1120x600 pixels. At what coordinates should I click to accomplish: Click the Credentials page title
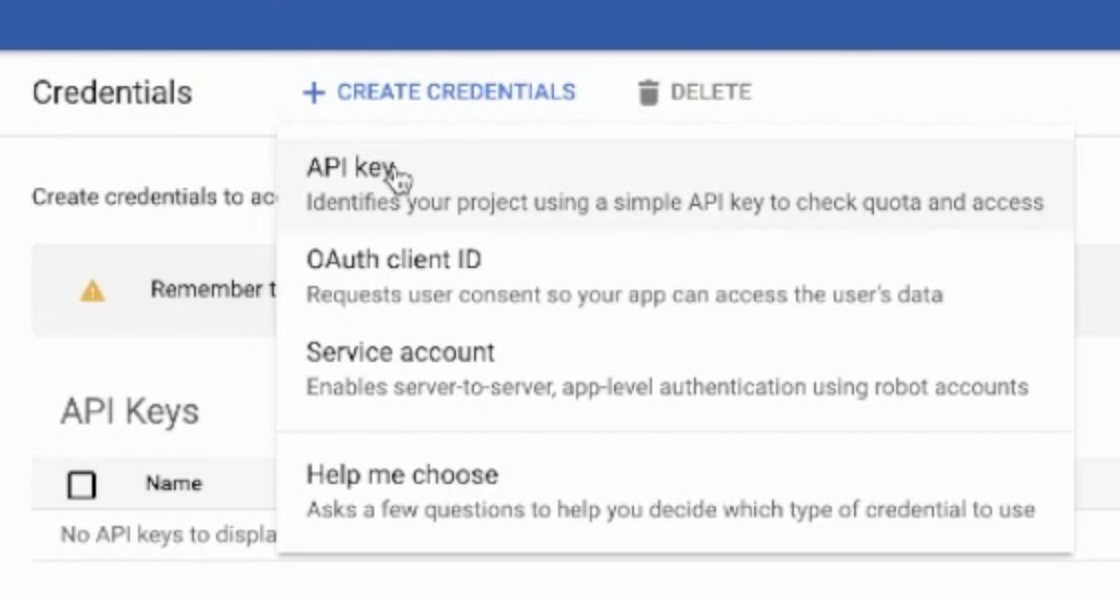click(x=112, y=92)
